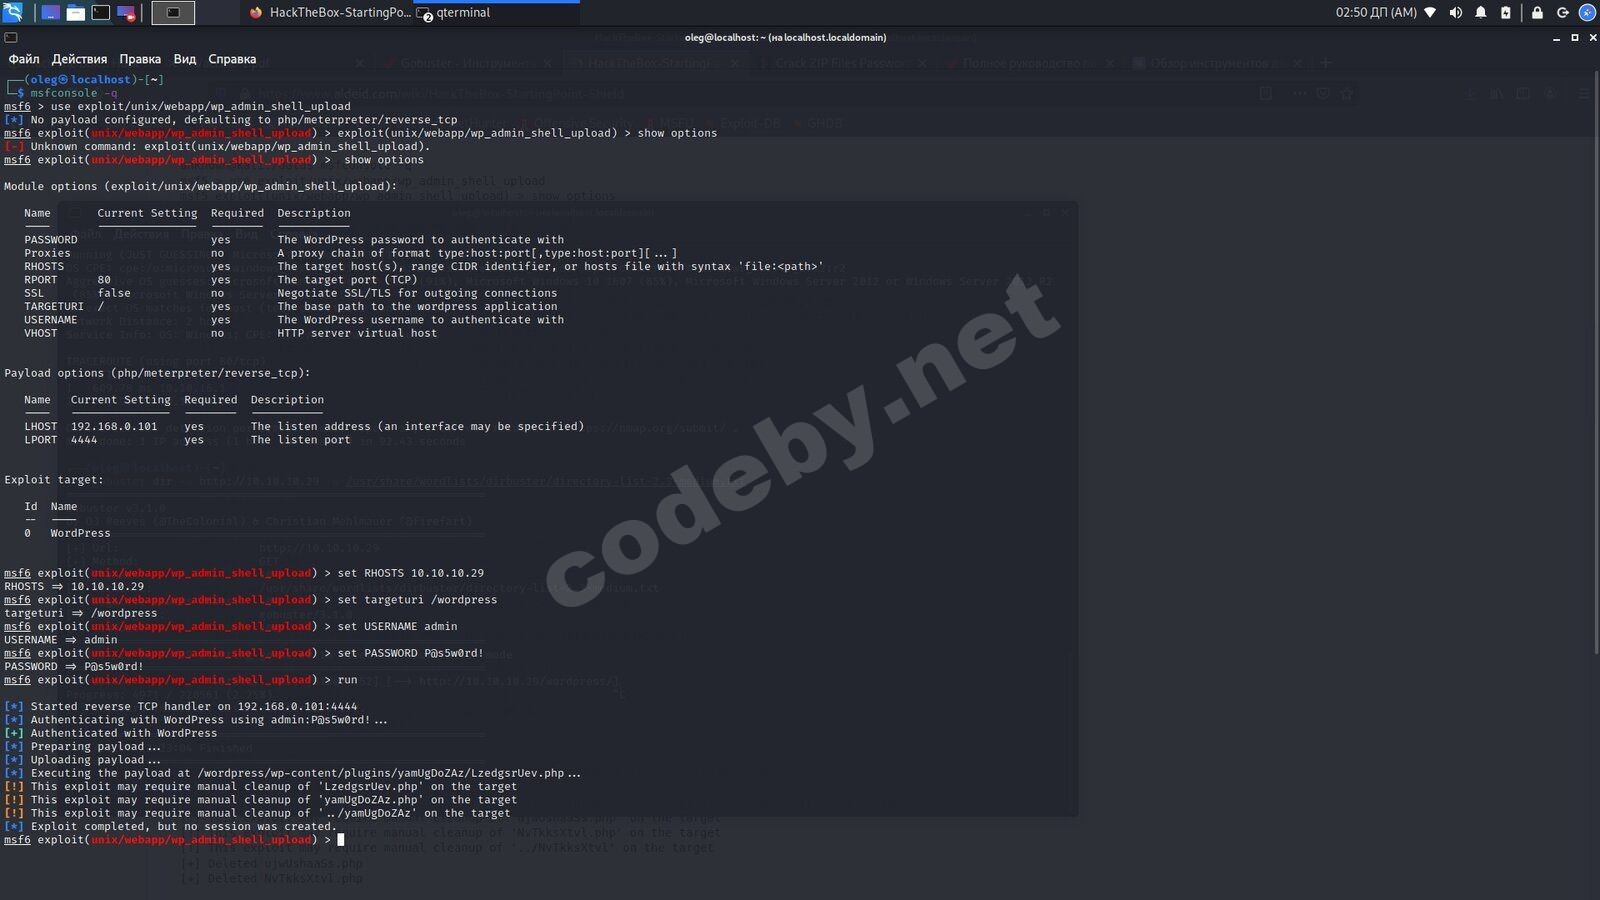Switch to the HackTheBox-StartingPo... Firefox window
Image resolution: width=1600 pixels, height=900 pixels.
[329, 13]
